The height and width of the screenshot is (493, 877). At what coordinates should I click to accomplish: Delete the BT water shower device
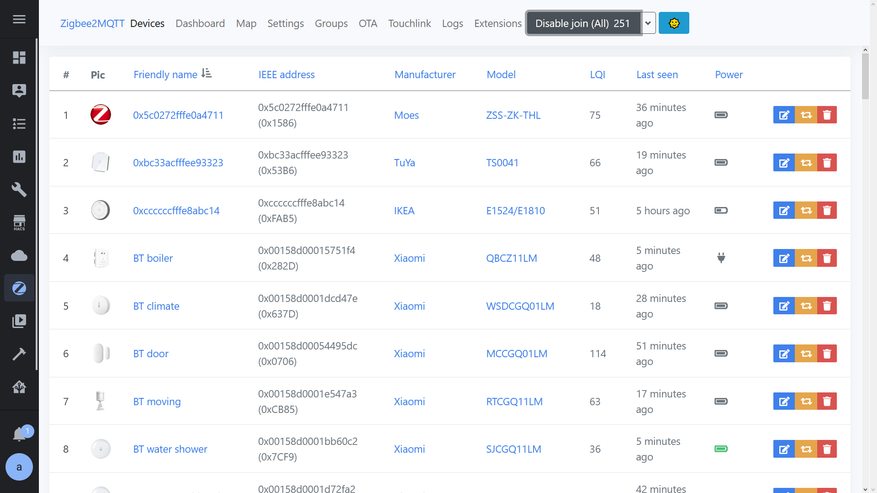(827, 449)
